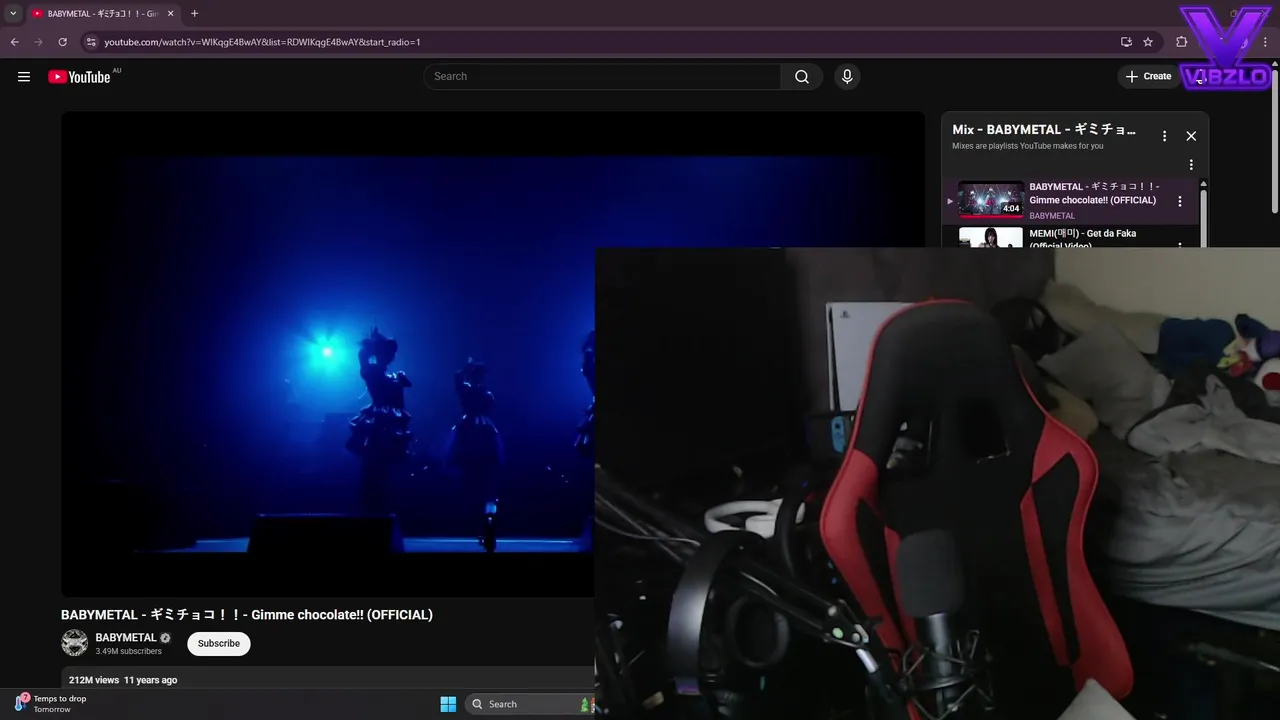
Task: Click the 3.49M subscribers text
Action: (x=128, y=651)
